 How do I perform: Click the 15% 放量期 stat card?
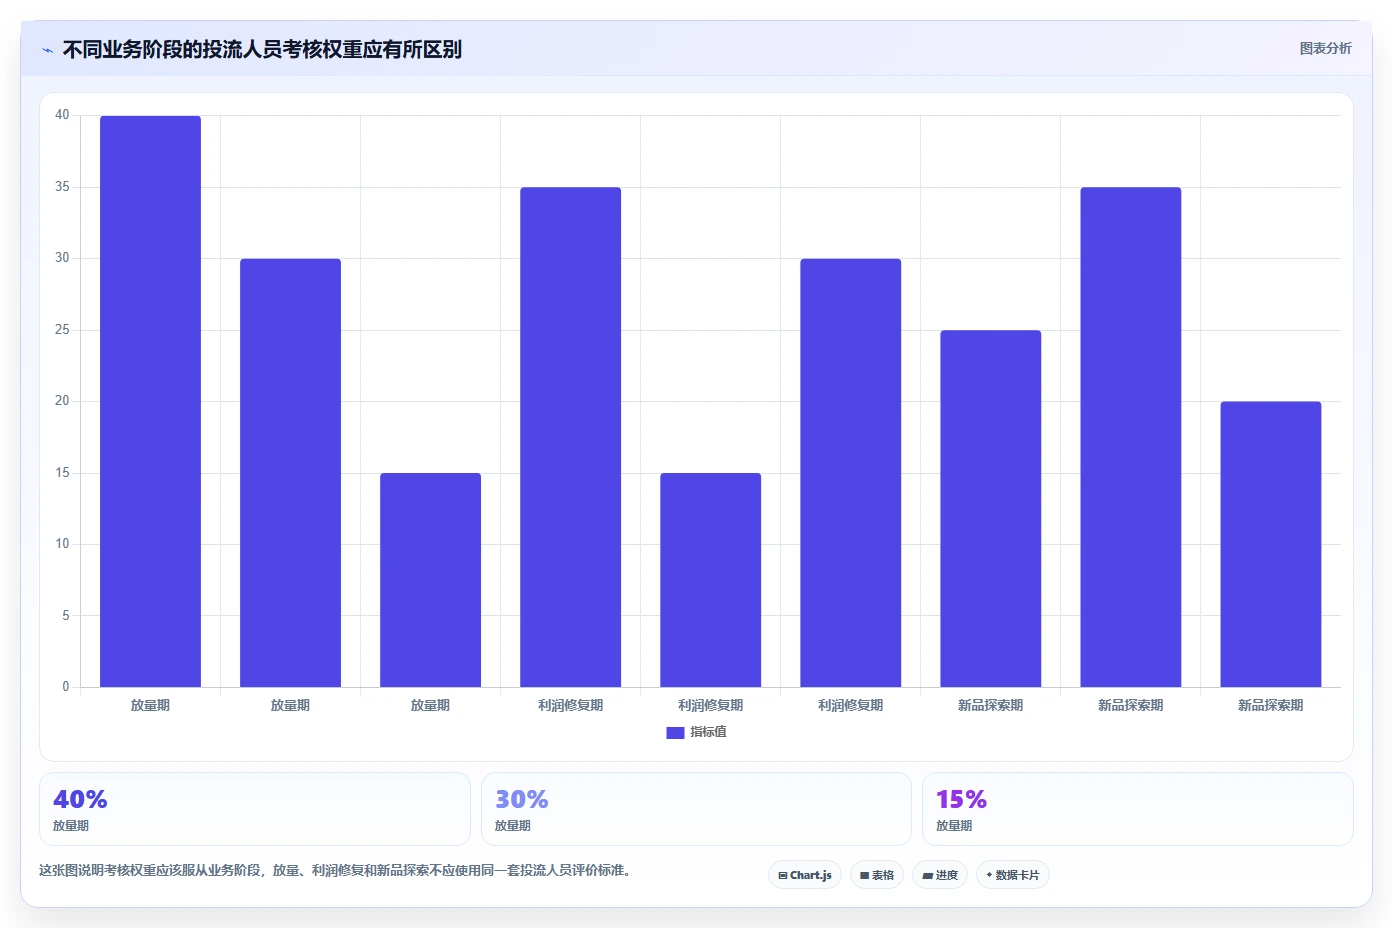coord(1138,809)
